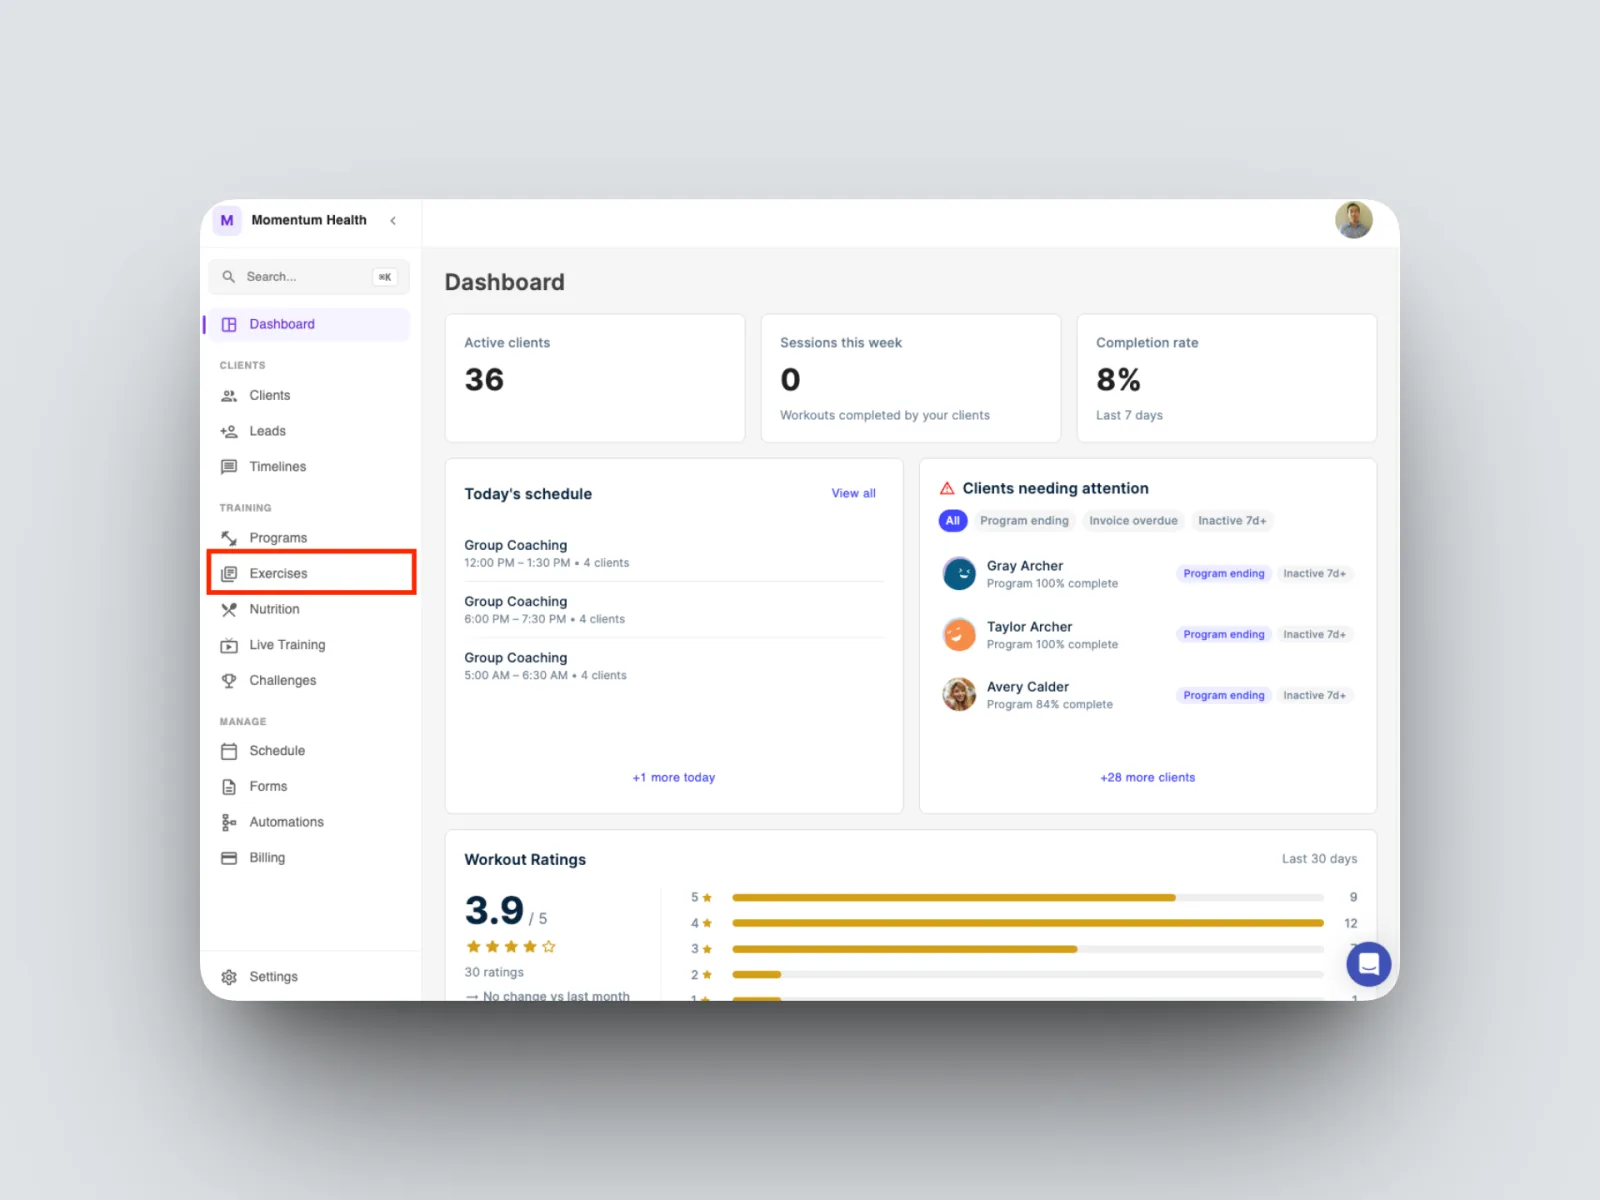This screenshot has width=1600, height=1200.
Task: Click the Leads add-person icon
Action: pyautogui.click(x=229, y=431)
